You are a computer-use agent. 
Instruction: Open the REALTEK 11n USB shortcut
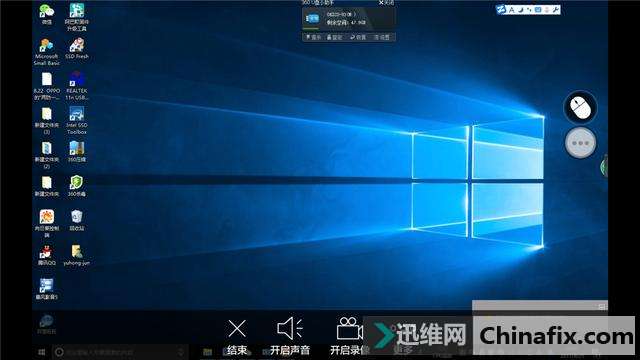[x=77, y=86]
